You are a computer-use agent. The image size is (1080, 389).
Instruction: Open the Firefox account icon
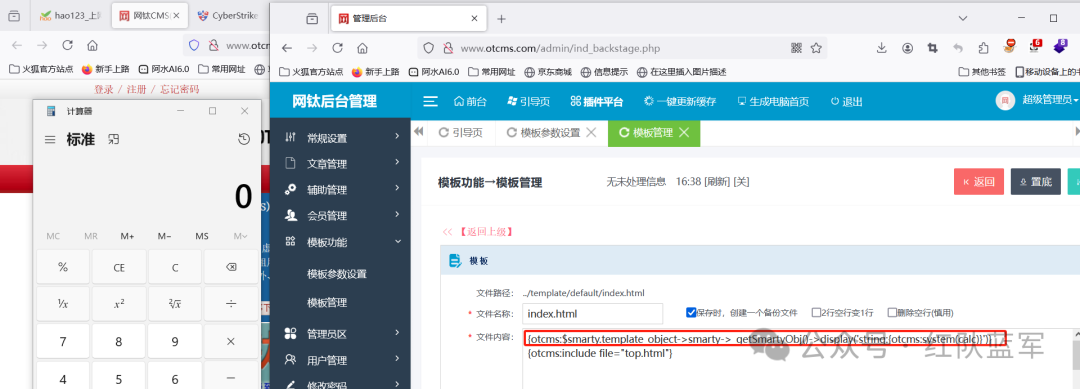point(908,48)
